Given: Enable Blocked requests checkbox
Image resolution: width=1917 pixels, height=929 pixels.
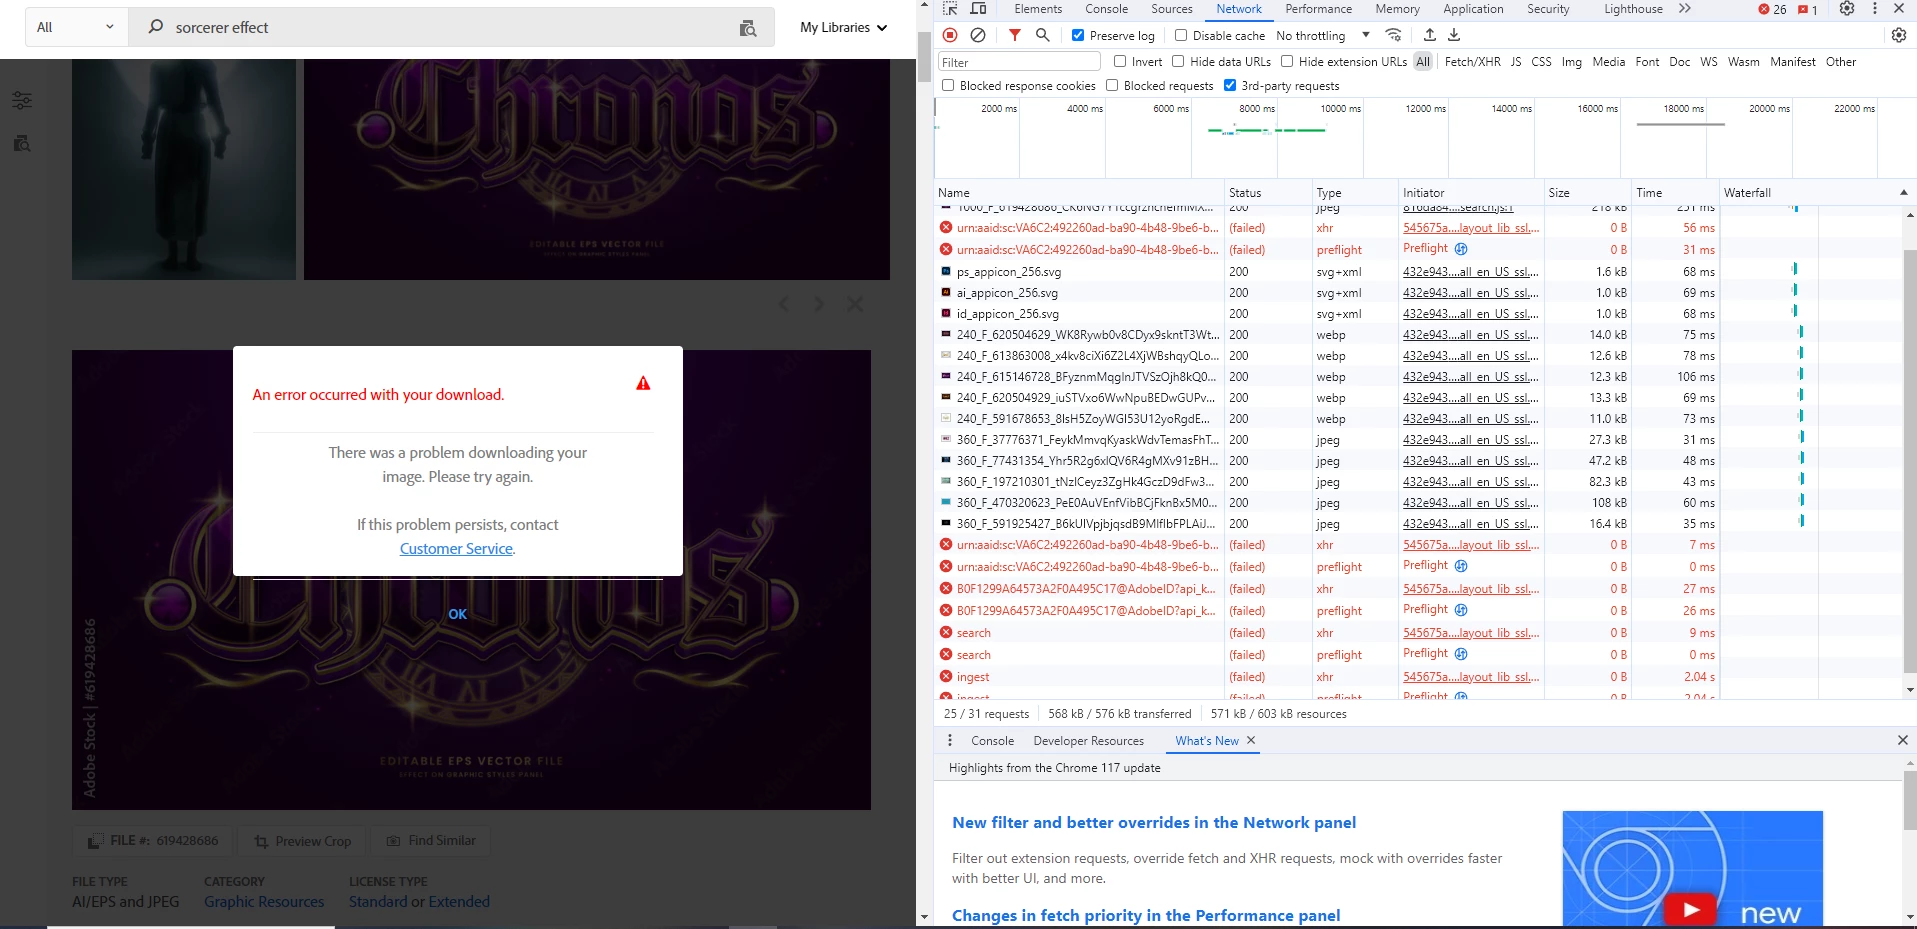Looking at the screenshot, I should [1112, 85].
